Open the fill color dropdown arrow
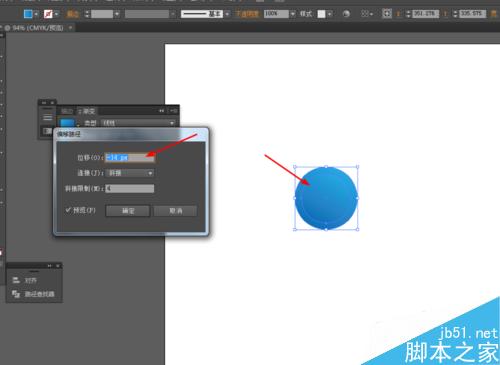This screenshot has height=365, width=500. tap(36, 14)
